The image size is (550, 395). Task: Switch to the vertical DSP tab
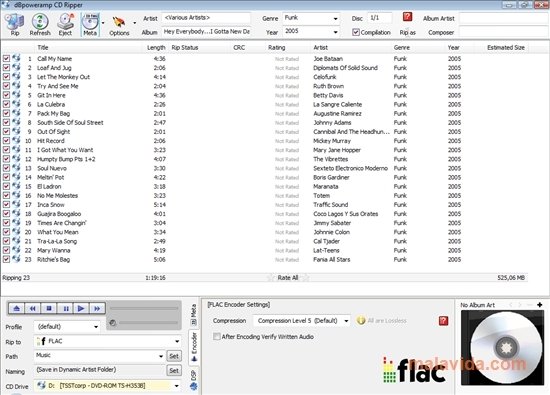(x=194, y=380)
